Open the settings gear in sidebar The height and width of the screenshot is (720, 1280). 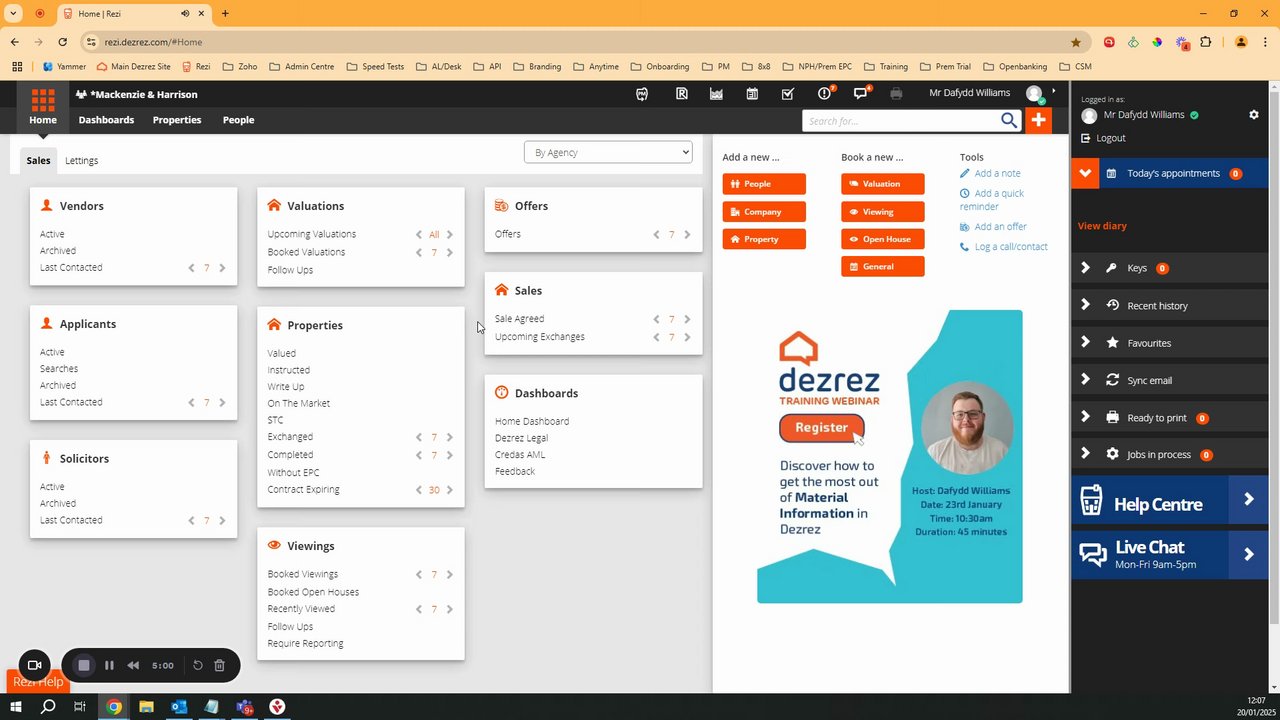[x=1254, y=115]
